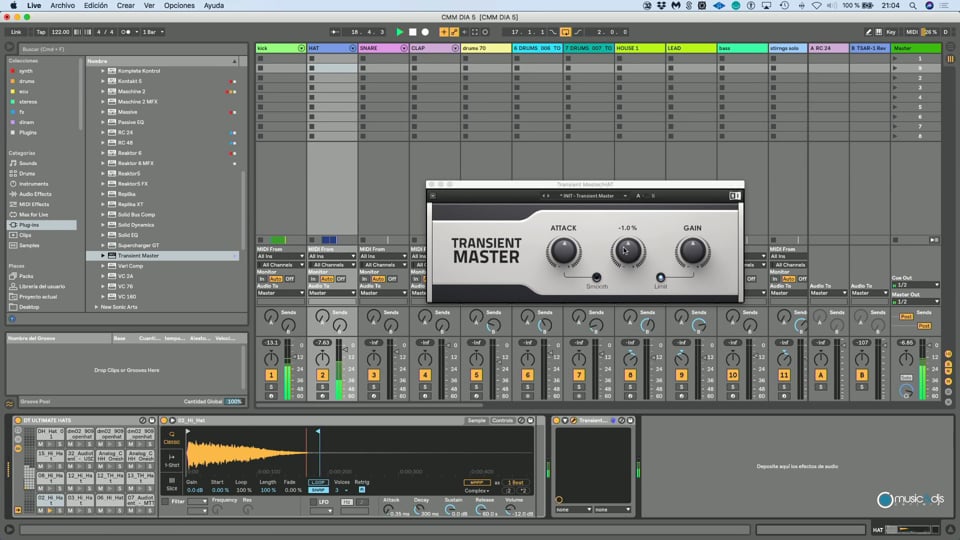This screenshot has width=960, height=540.
Task: Open macOS Spotlight search icon
Action: click(913, 6)
